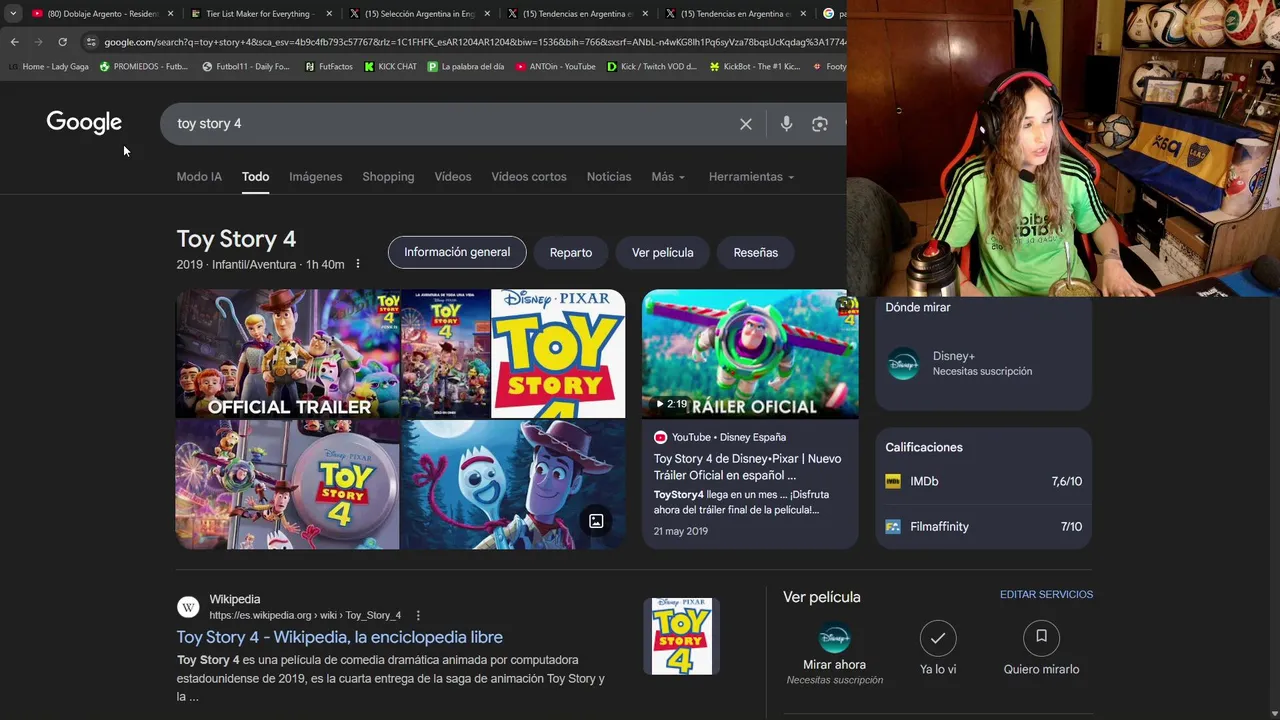
Task: Switch to Modo IA tab
Action: click(x=199, y=177)
